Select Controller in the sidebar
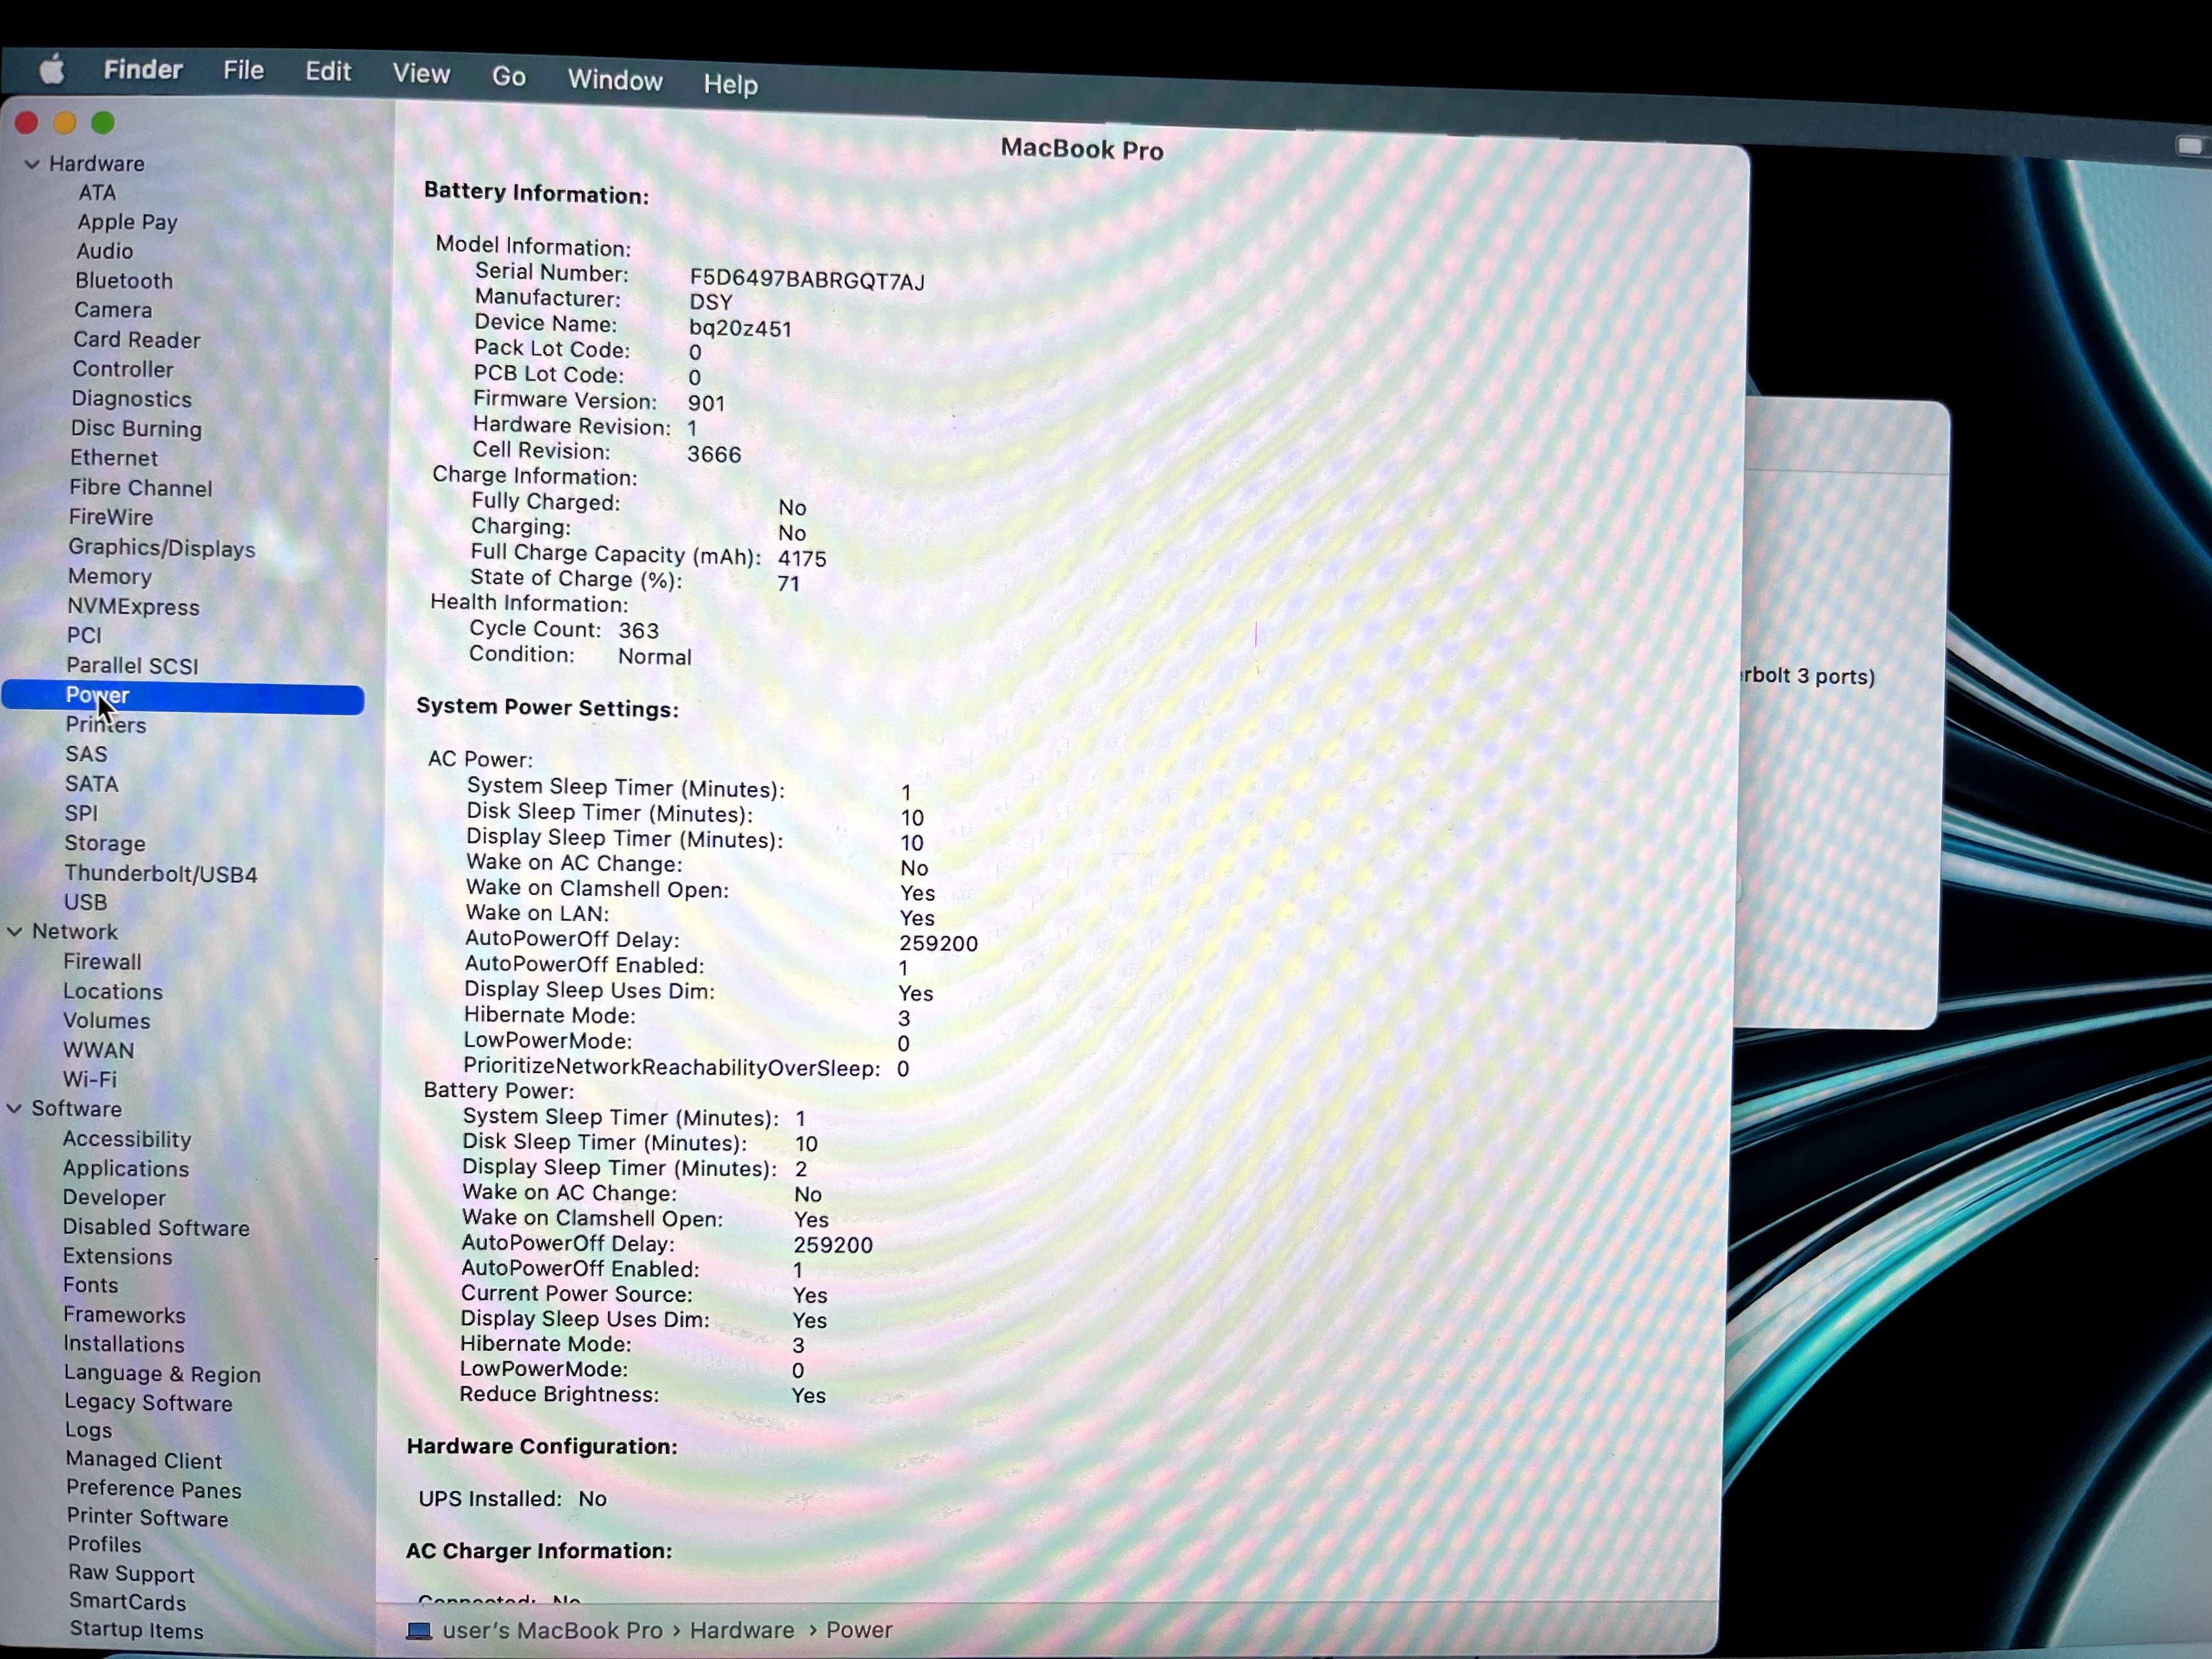This screenshot has width=2212, height=1659. [x=123, y=369]
